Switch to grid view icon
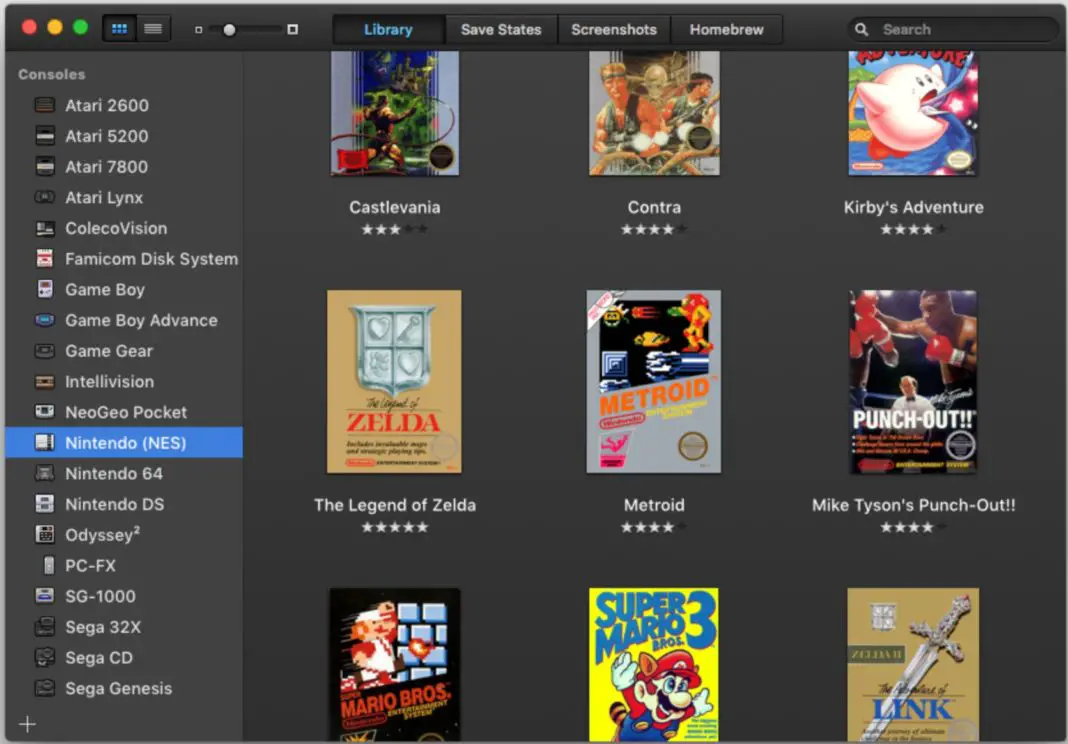Screen dimensions: 1068x744 tap(119, 28)
